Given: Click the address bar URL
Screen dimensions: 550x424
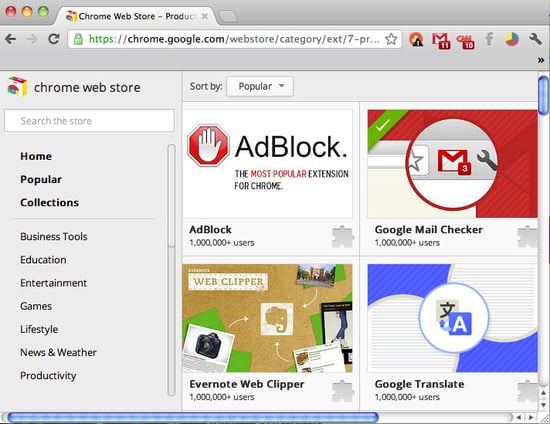Looking at the screenshot, I should [x=234, y=39].
